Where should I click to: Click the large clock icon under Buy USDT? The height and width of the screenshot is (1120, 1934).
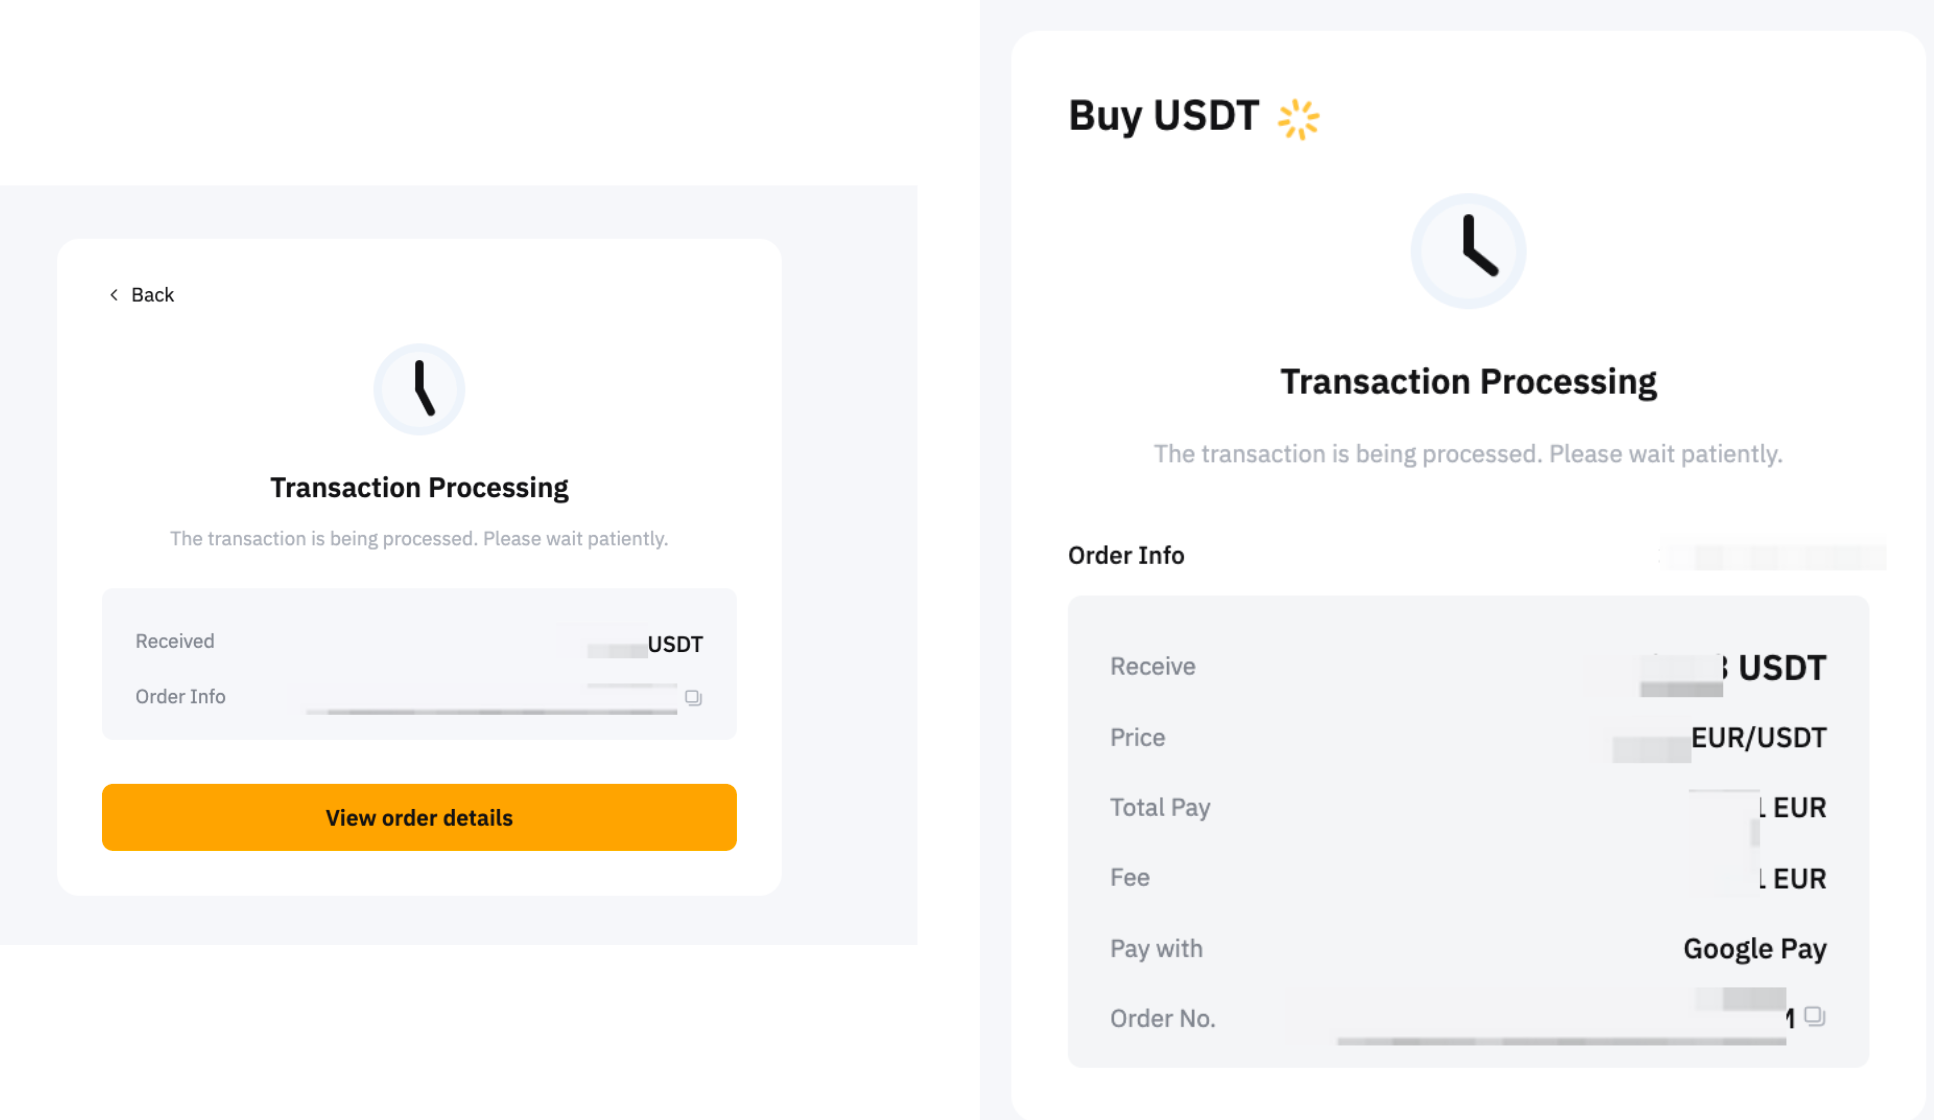click(x=1468, y=251)
